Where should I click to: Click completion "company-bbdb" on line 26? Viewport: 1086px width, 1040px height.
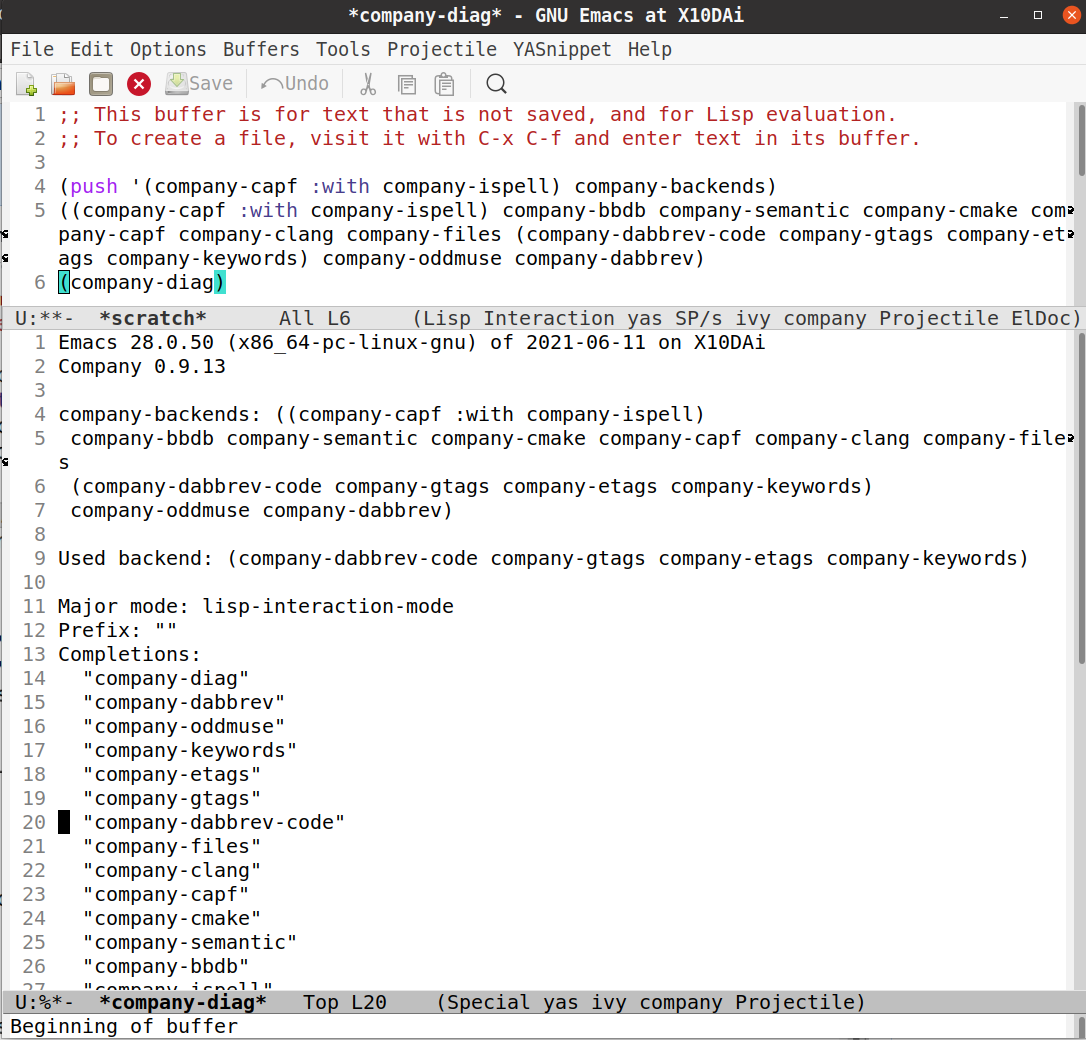166,967
